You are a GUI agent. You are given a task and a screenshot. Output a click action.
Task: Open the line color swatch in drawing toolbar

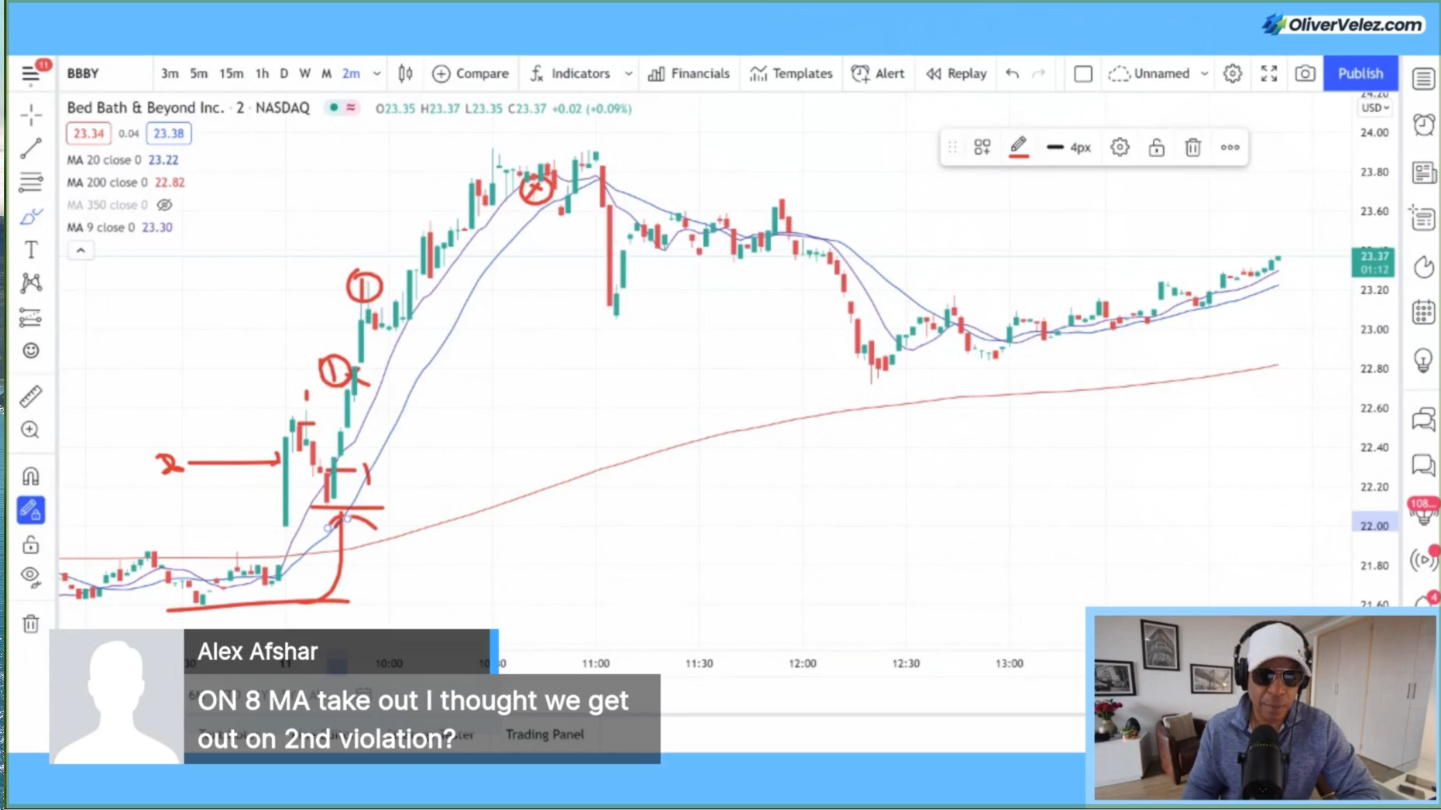[x=1018, y=147]
